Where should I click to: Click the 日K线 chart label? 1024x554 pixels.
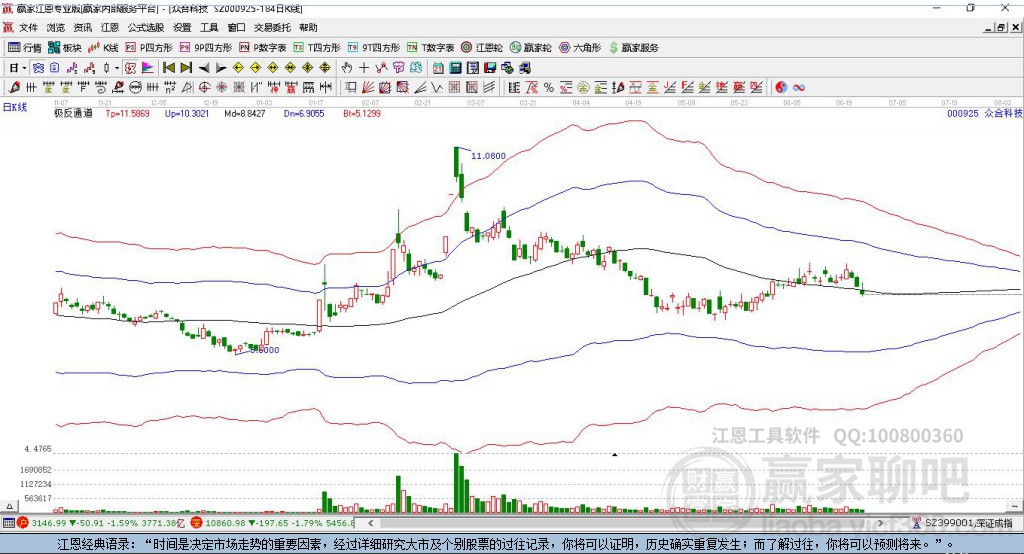(x=15, y=107)
